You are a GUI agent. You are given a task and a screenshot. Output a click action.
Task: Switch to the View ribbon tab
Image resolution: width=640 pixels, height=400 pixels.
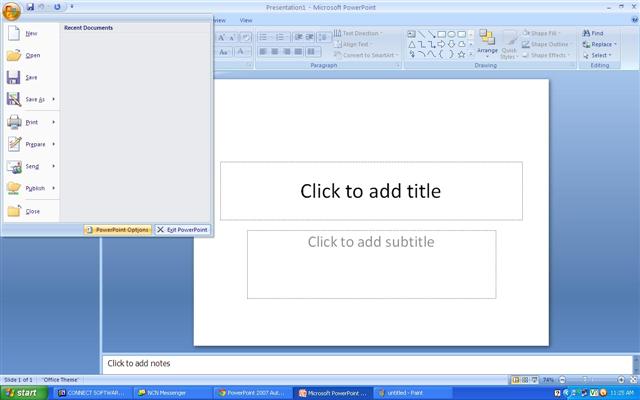[246, 20]
